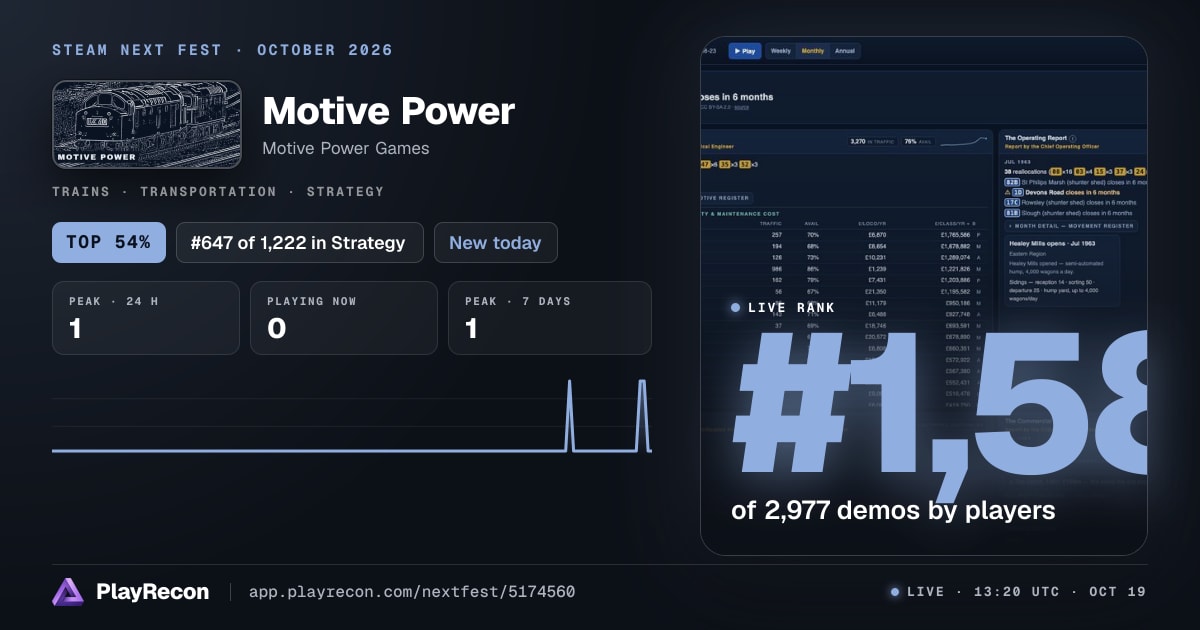Click The Operating Report heading
The height and width of the screenshot is (630, 1200).
tap(1035, 138)
